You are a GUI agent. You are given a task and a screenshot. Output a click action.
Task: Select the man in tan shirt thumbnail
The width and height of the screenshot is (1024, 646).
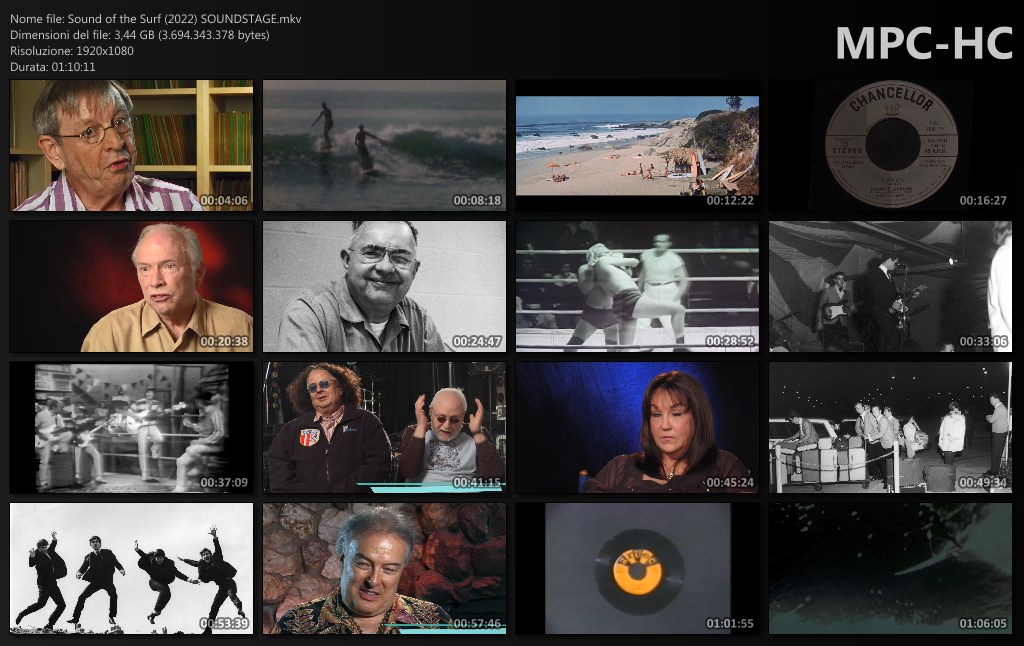pyautogui.click(x=131, y=287)
